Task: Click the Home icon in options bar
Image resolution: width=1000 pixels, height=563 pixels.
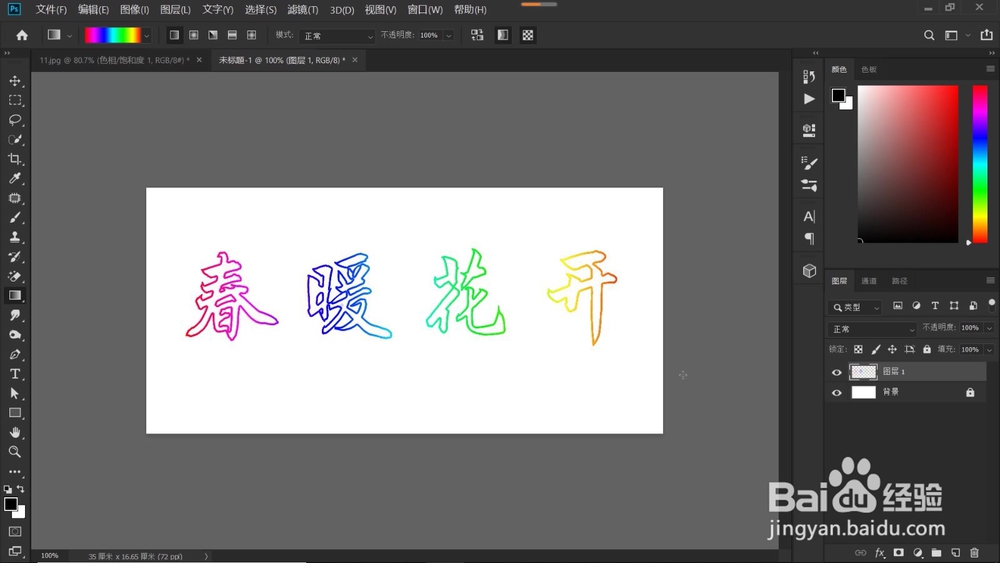Action: 22,36
